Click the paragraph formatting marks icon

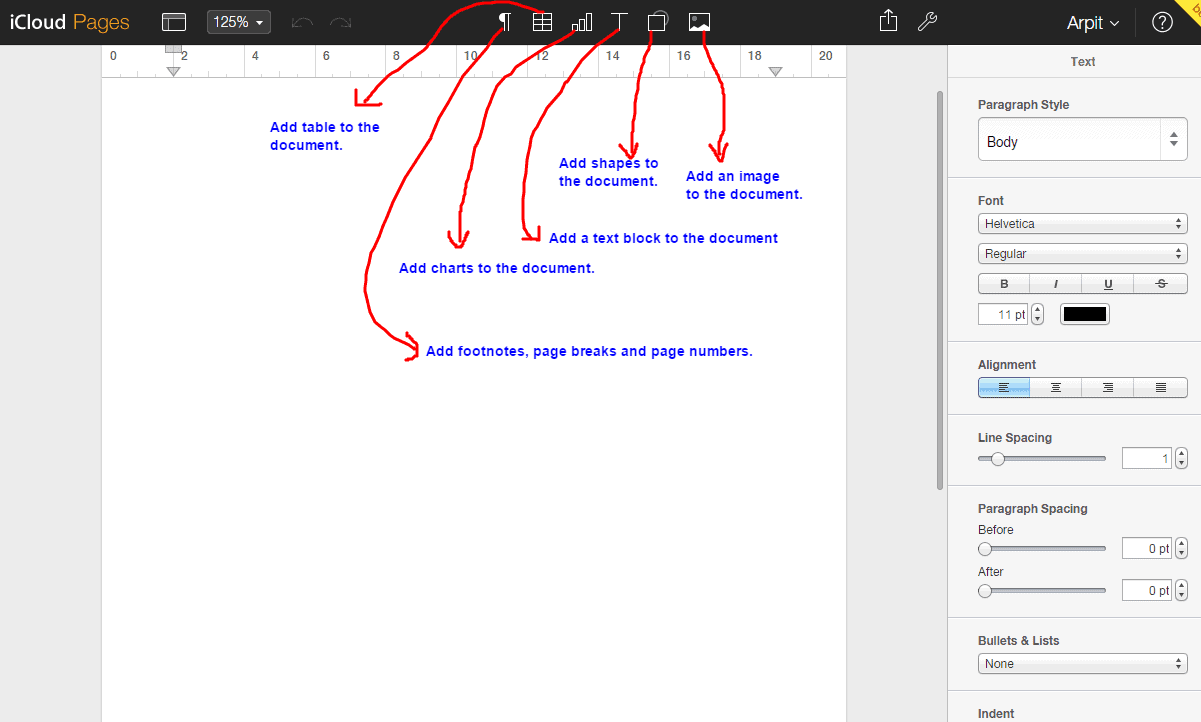pos(504,21)
